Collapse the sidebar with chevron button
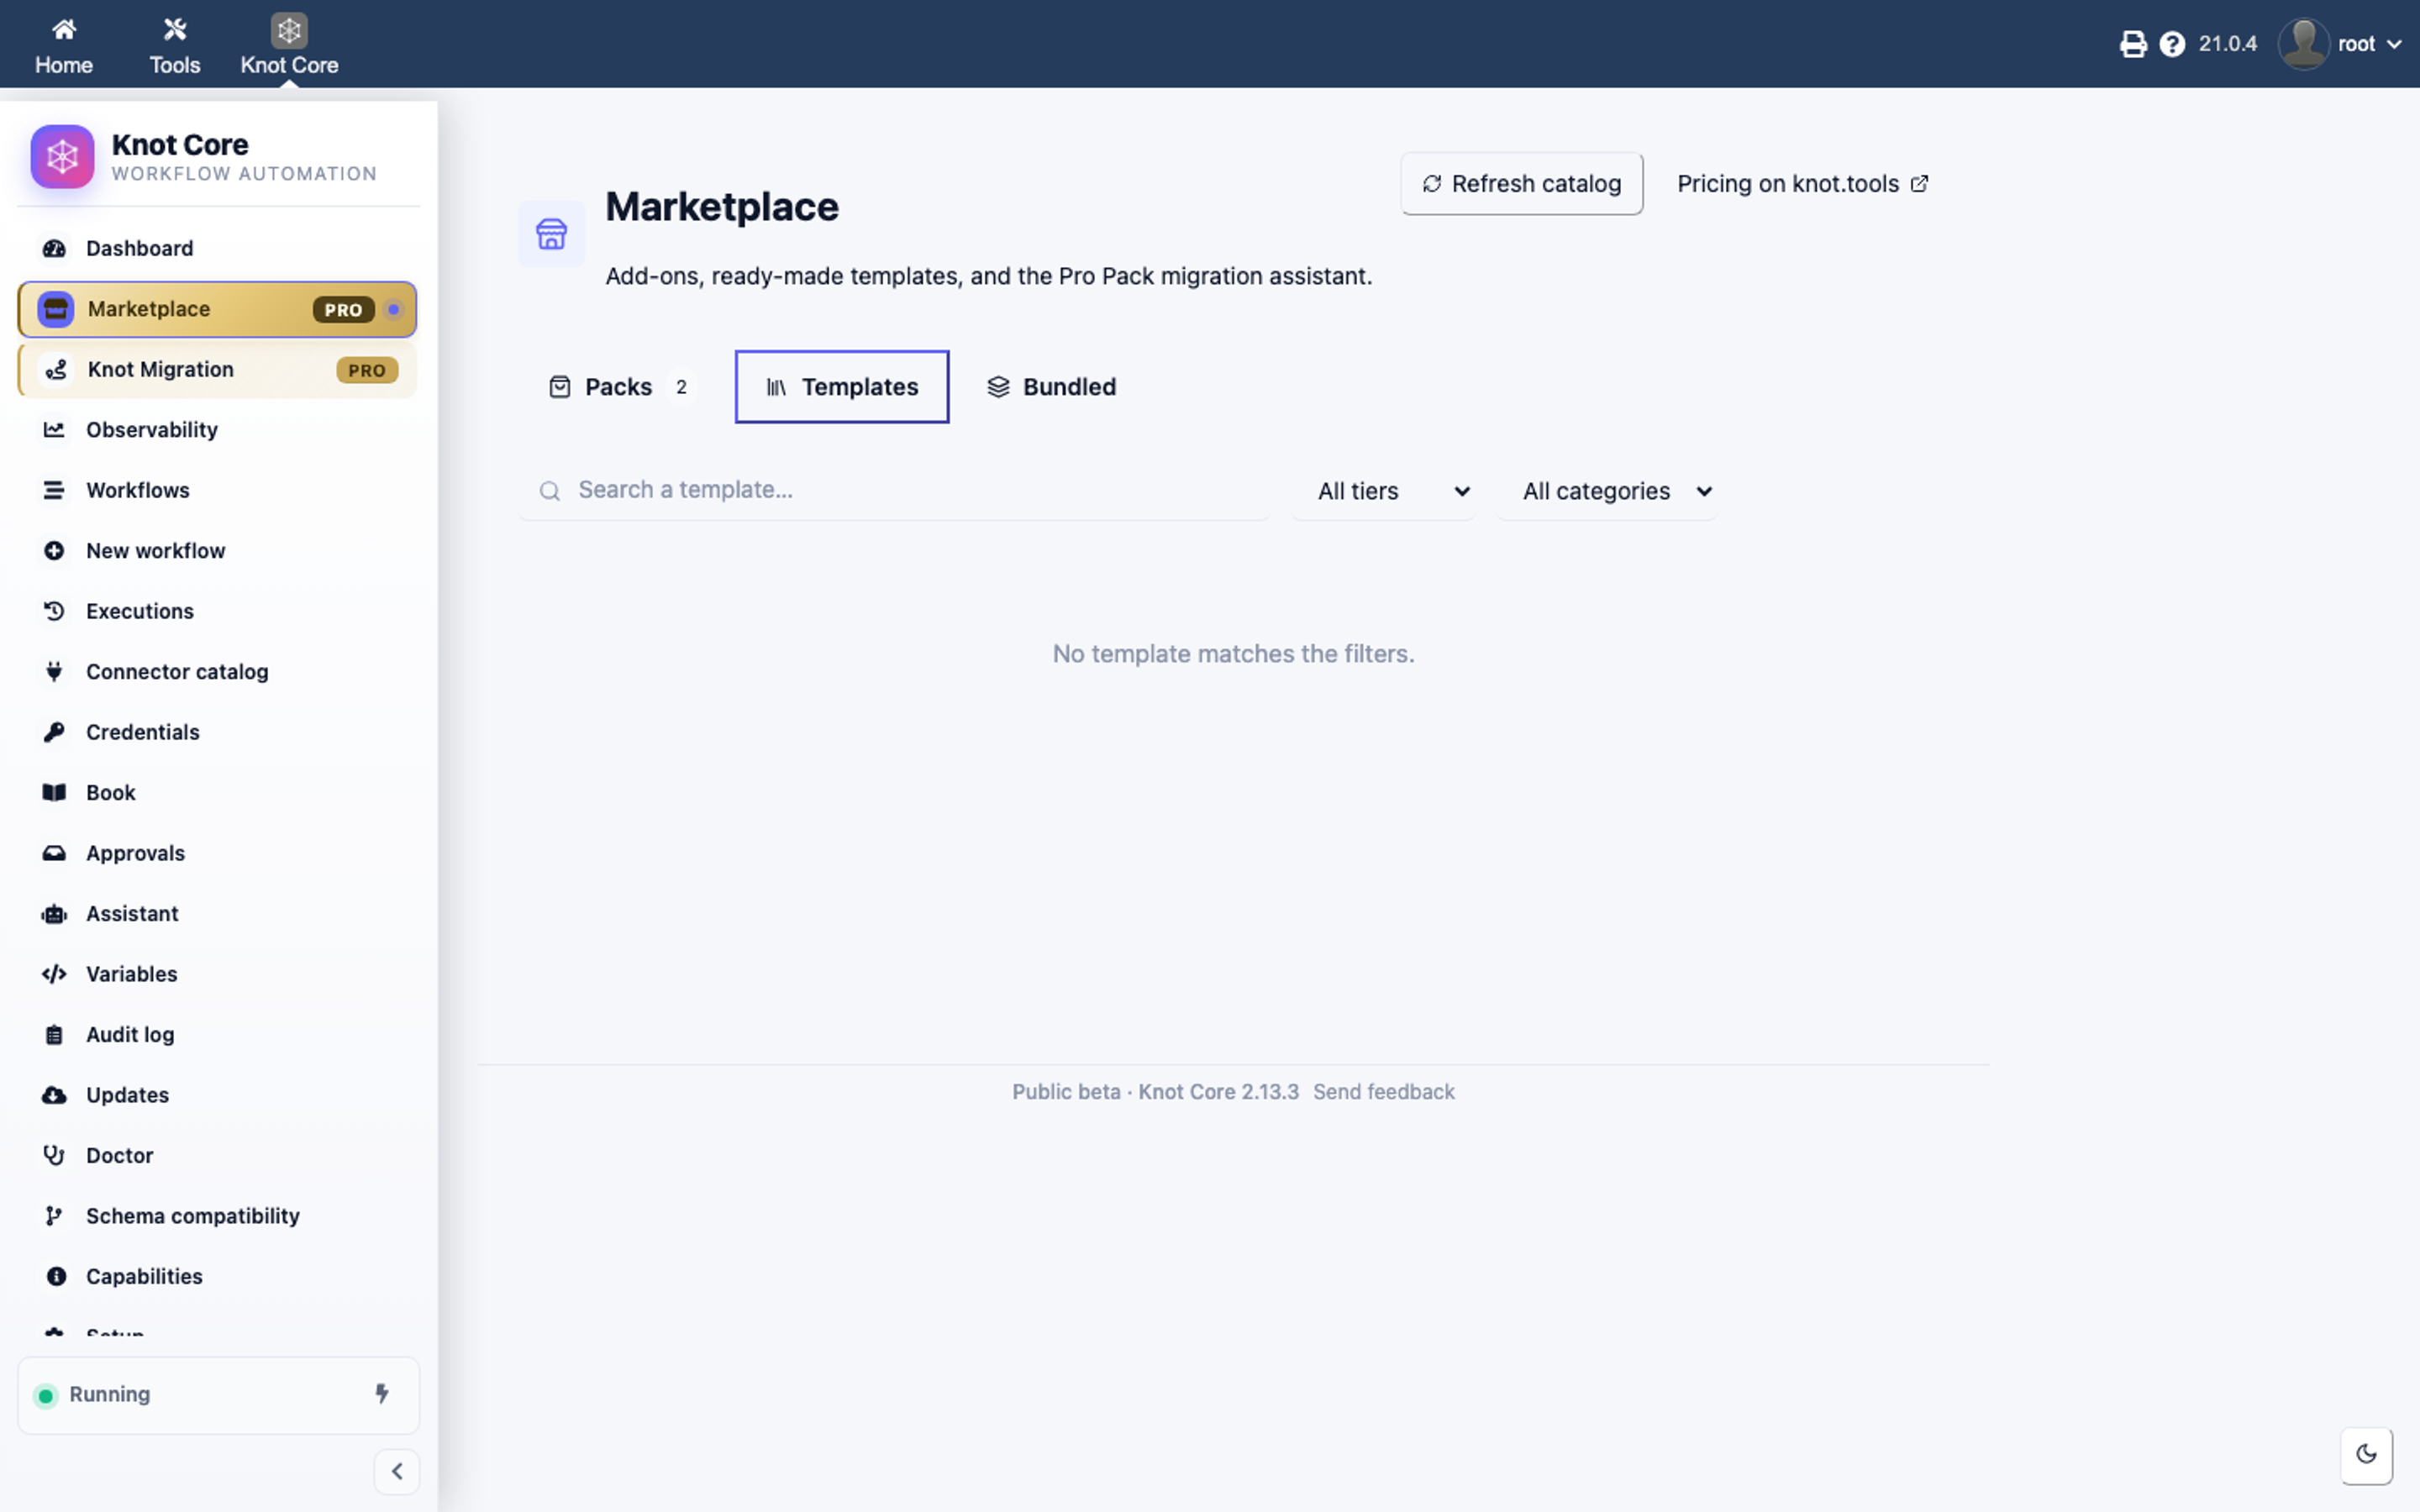This screenshot has height=1512, width=2420. [x=397, y=1471]
